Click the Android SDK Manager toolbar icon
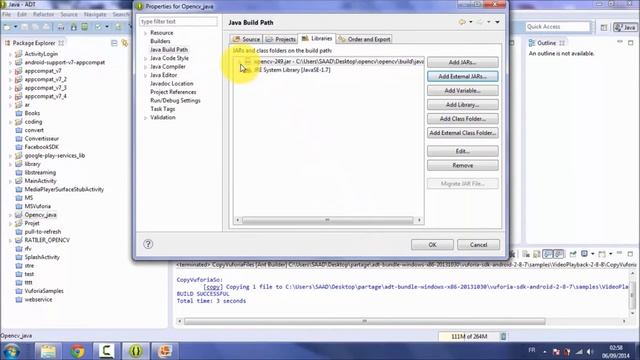The height and width of the screenshot is (360, 640). point(73,27)
